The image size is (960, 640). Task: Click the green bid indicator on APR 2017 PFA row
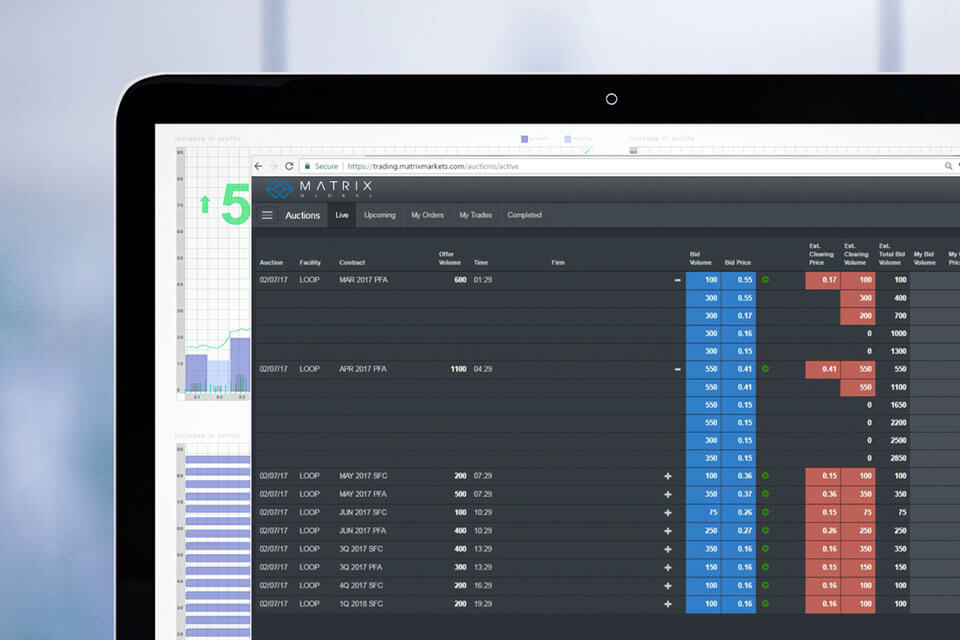766,369
